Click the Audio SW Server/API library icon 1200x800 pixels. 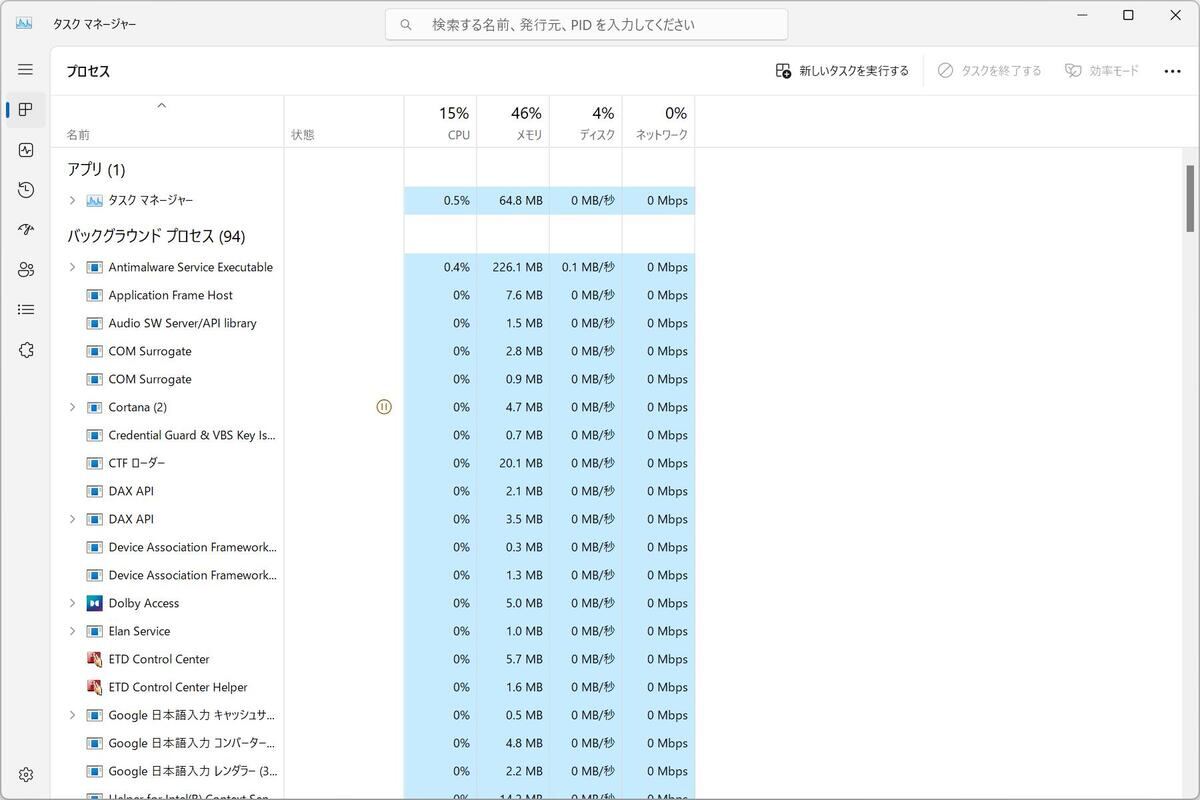click(x=95, y=323)
